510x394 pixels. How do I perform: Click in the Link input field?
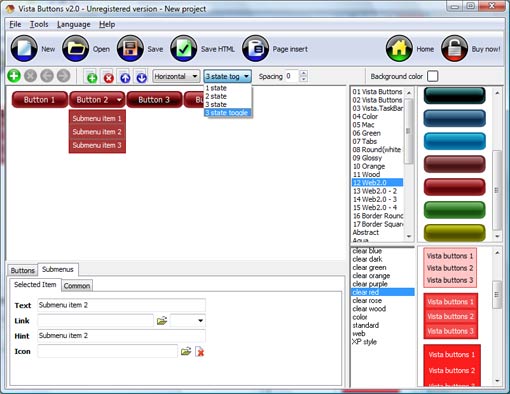click(x=95, y=321)
